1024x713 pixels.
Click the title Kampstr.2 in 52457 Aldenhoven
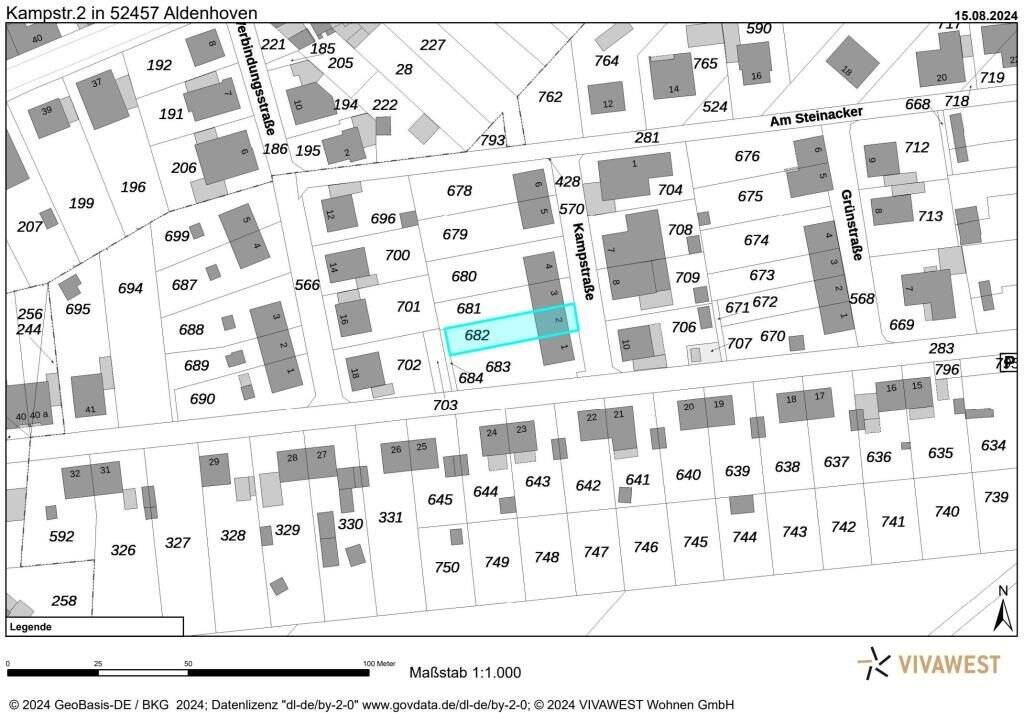[x=131, y=12]
